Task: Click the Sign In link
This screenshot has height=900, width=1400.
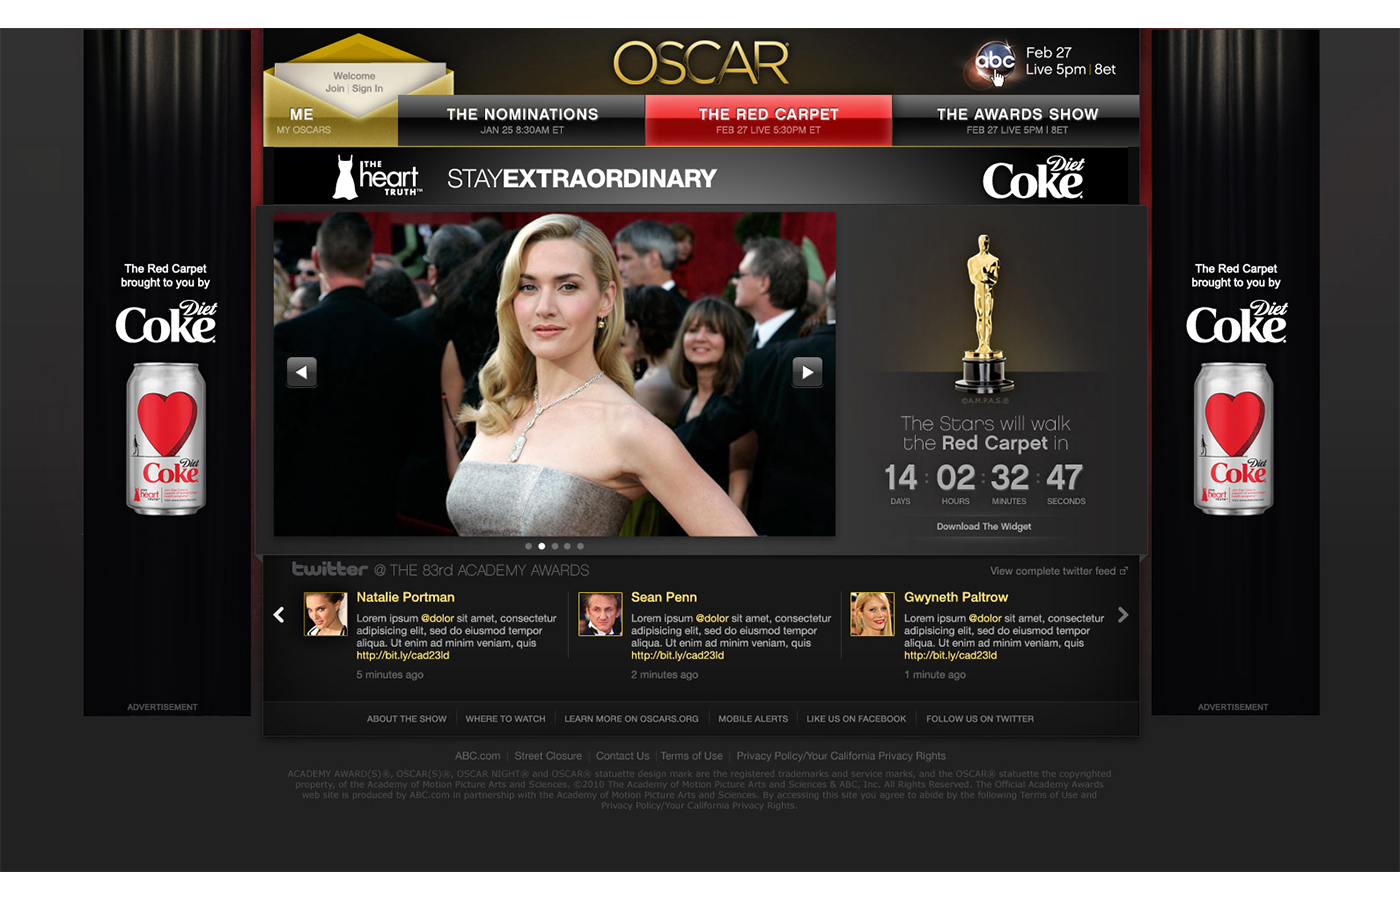Action: [x=367, y=89]
